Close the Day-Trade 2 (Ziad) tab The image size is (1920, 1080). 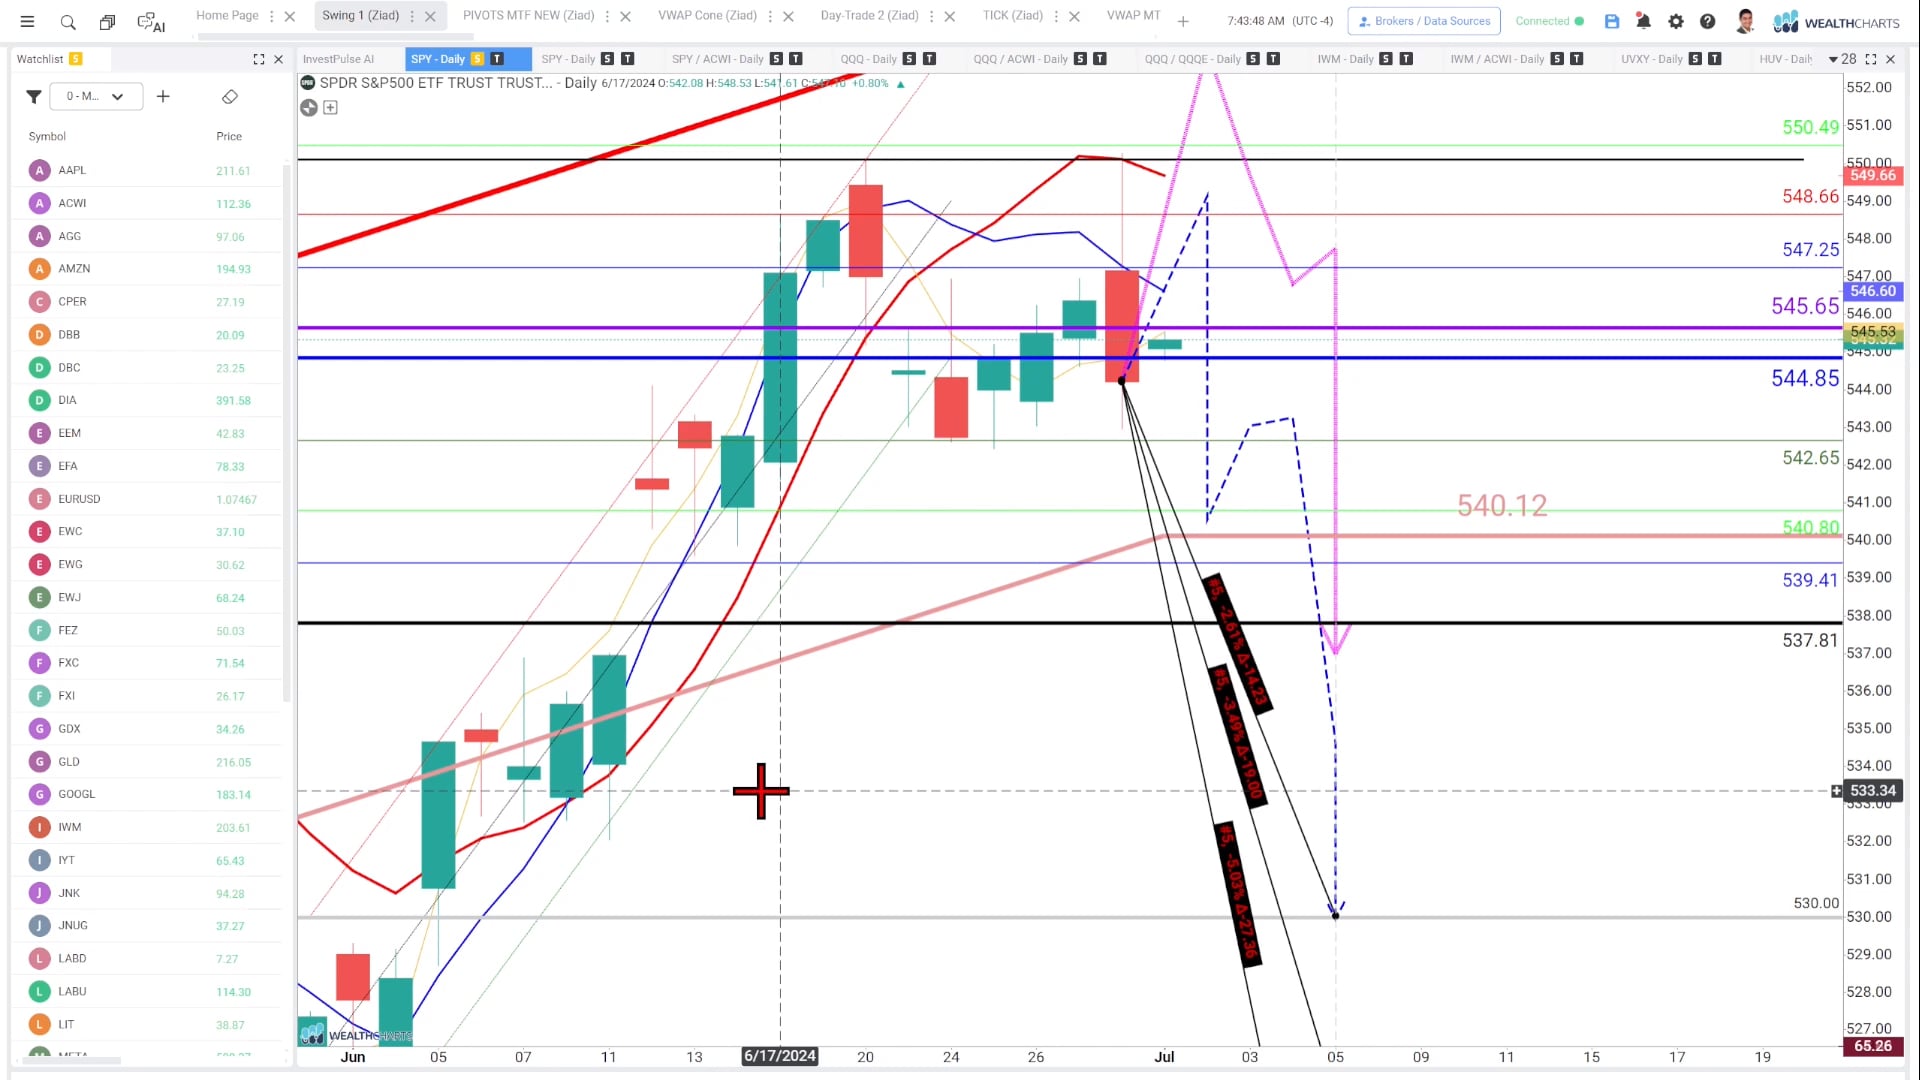pyautogui.click(x=950, y=16)
